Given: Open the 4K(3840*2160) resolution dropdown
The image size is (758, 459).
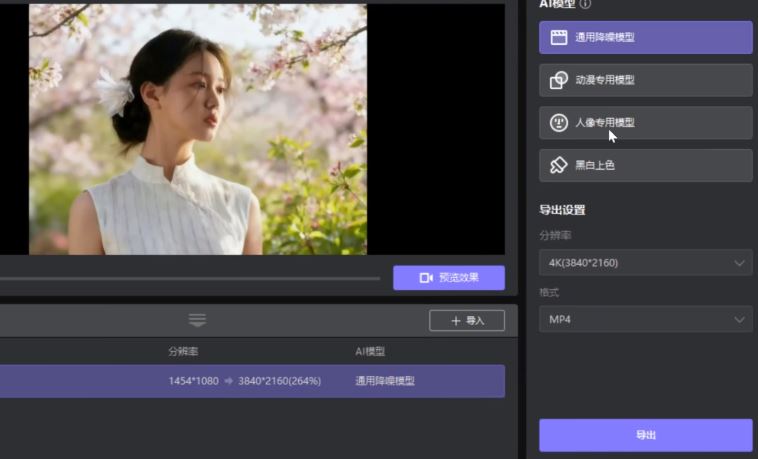Looking at the screenshot, I should [645, 263].
